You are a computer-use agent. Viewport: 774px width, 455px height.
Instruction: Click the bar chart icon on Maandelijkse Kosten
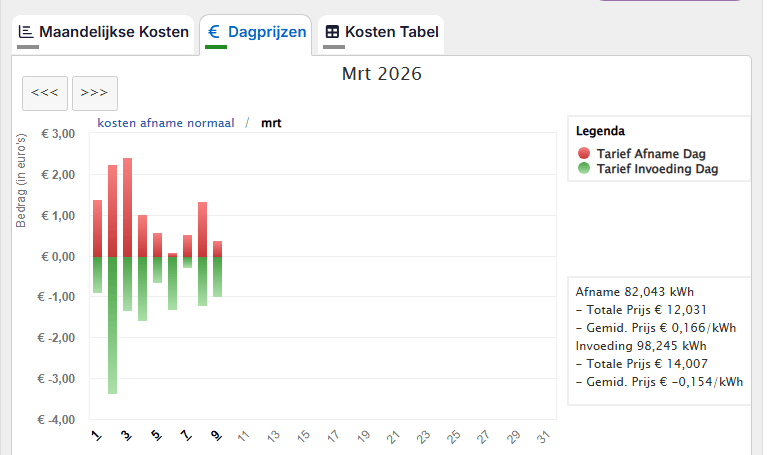click(26, 32)
